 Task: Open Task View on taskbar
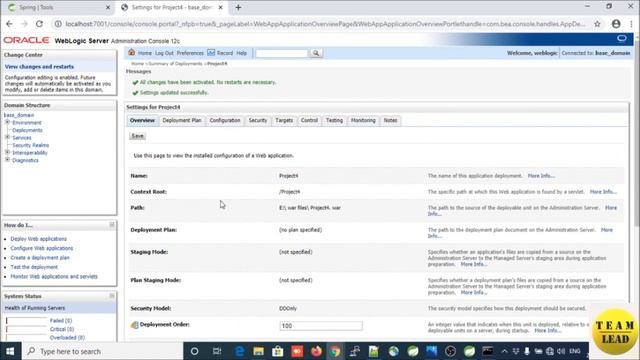pos(217,351)
